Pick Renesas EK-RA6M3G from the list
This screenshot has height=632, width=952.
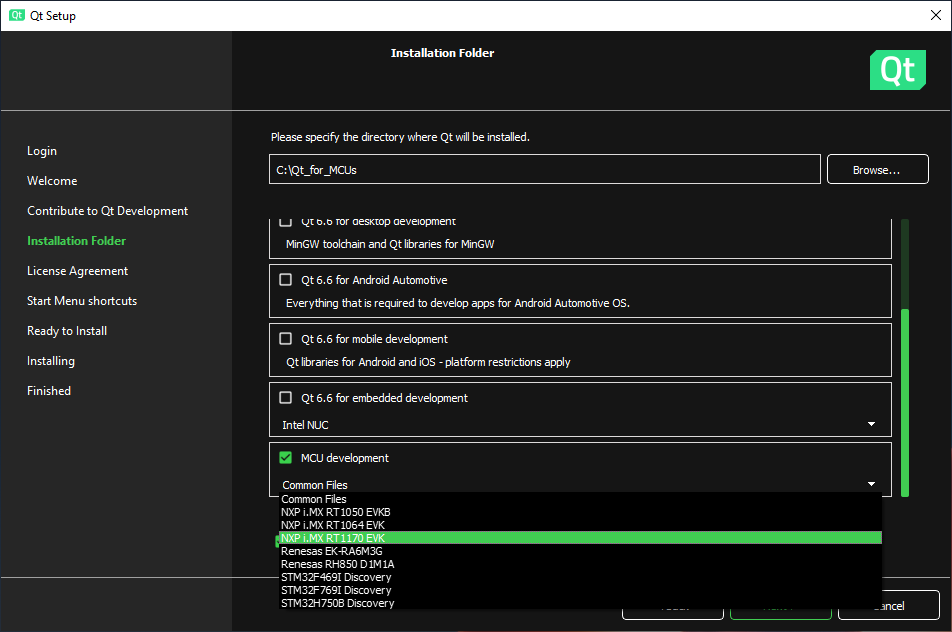coord(332,551)
